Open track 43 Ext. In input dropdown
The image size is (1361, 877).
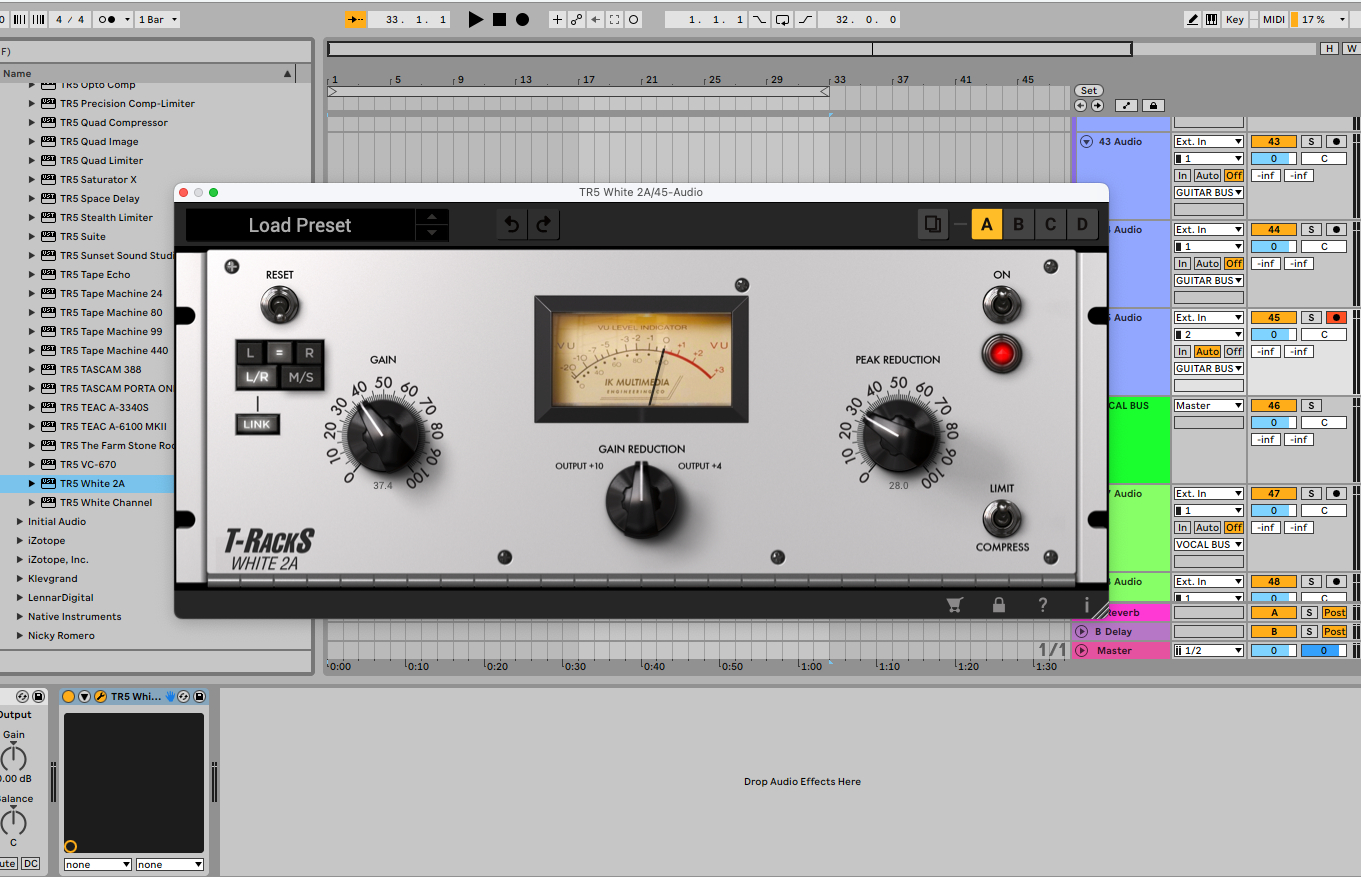(1209, 141)
